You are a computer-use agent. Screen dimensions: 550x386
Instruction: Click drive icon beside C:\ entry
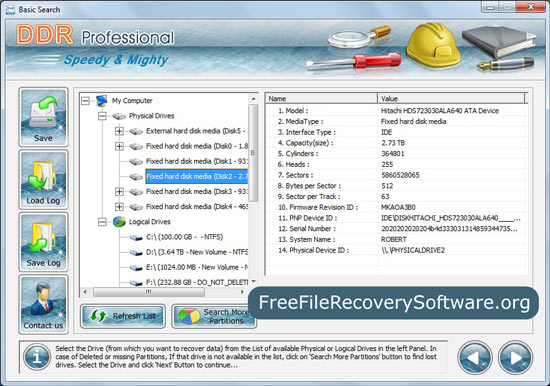(136, 238)
